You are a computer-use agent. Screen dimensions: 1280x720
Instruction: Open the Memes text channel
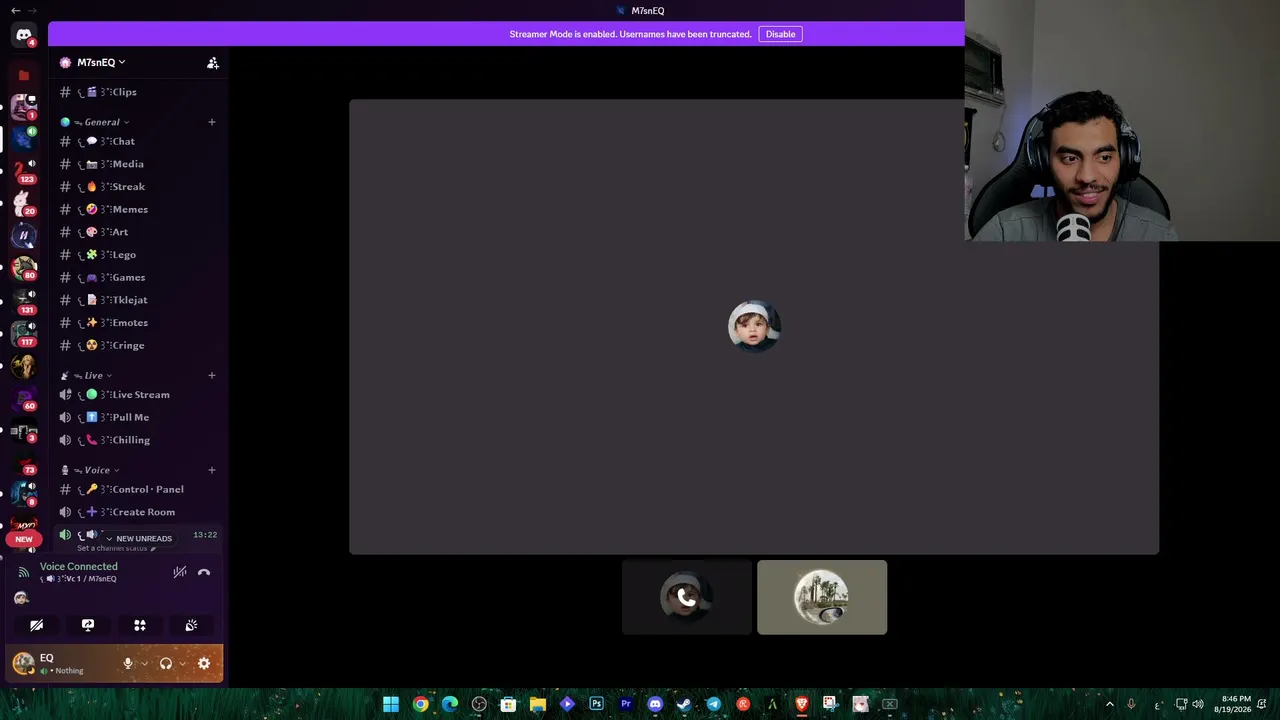click(138, 209)
